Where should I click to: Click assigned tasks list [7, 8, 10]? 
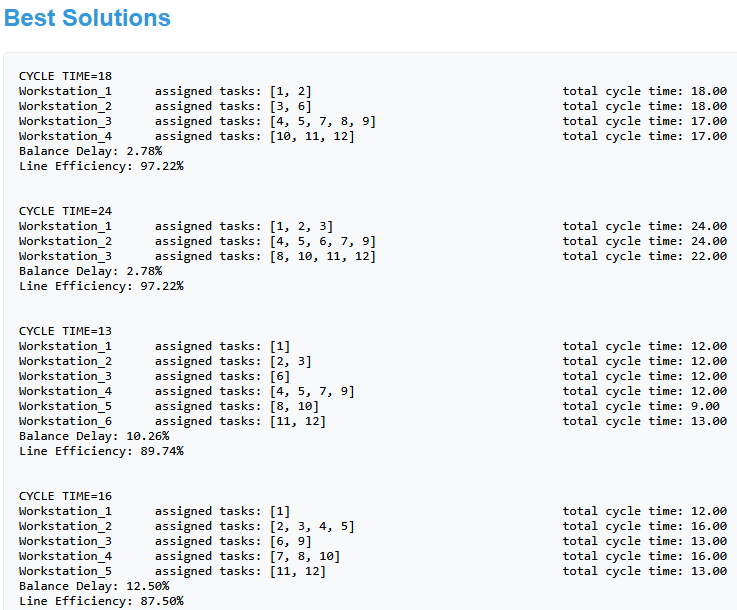click(x=304, y=556)
